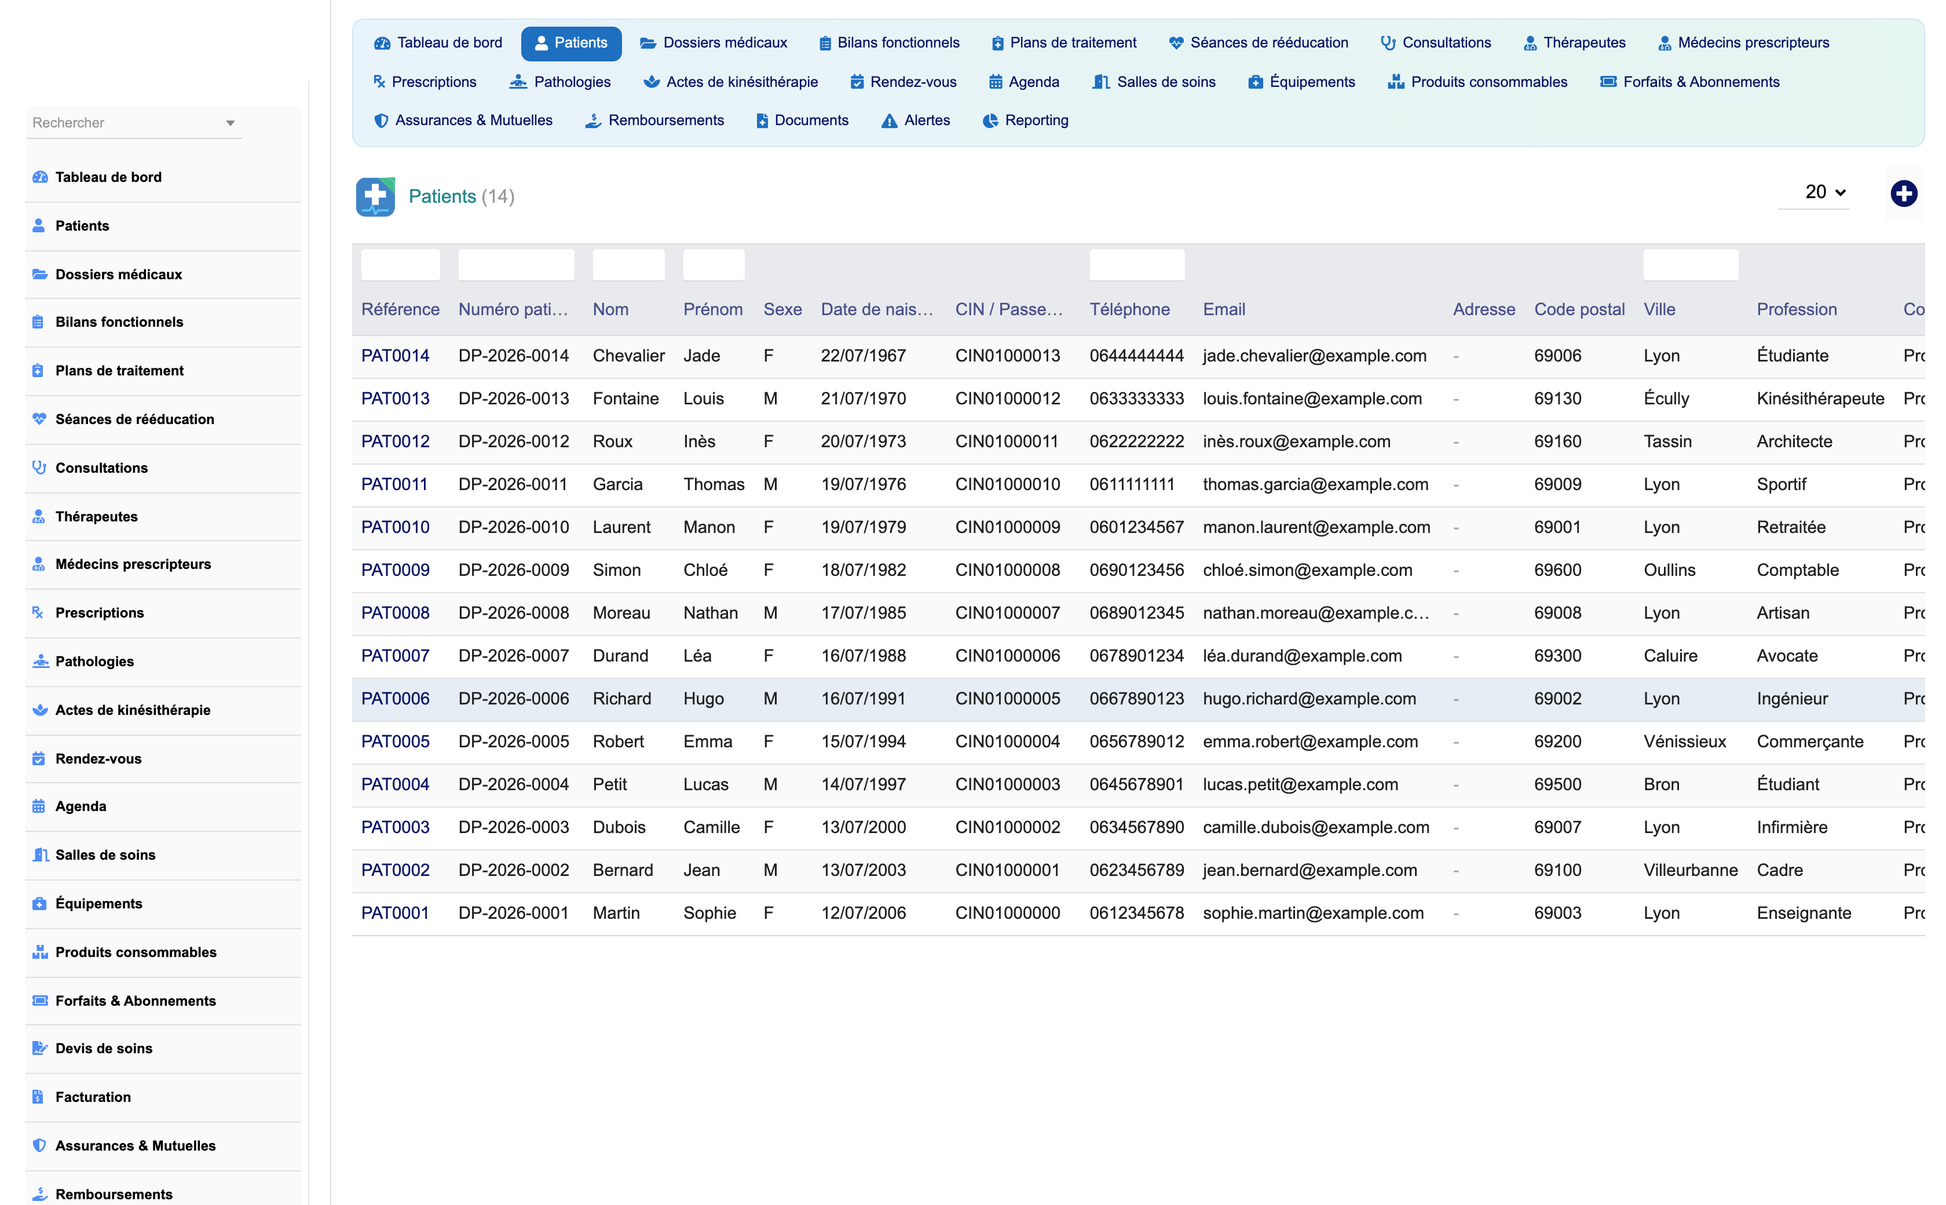Click the Vénissieux city cell
1946x1205 pixels.
coord(1684,742)
